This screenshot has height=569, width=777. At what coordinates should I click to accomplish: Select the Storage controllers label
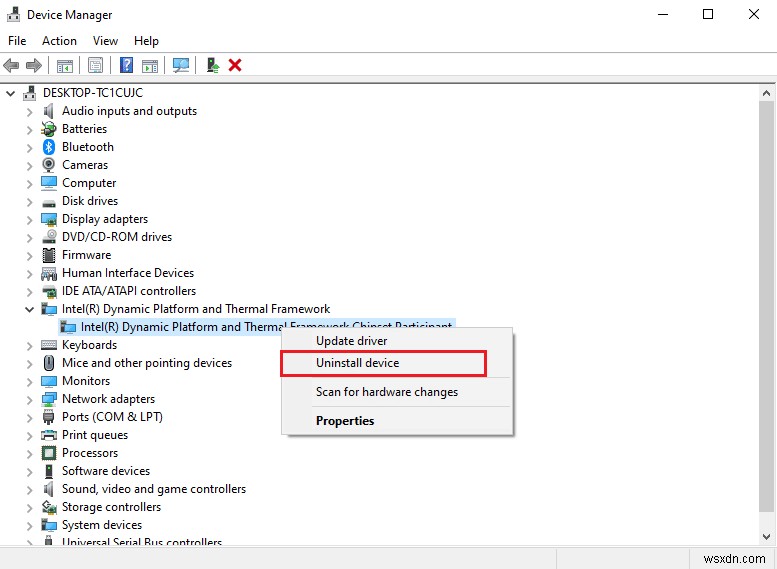click(111, 507)
